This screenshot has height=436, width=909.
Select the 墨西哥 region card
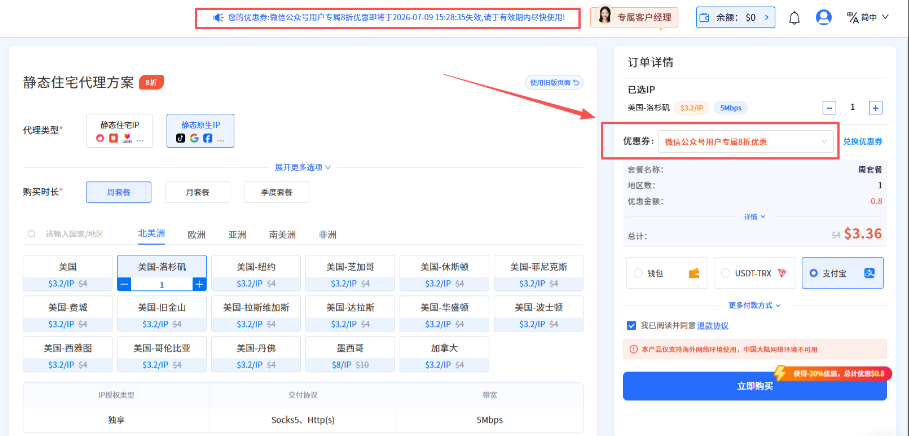[350, 354]
